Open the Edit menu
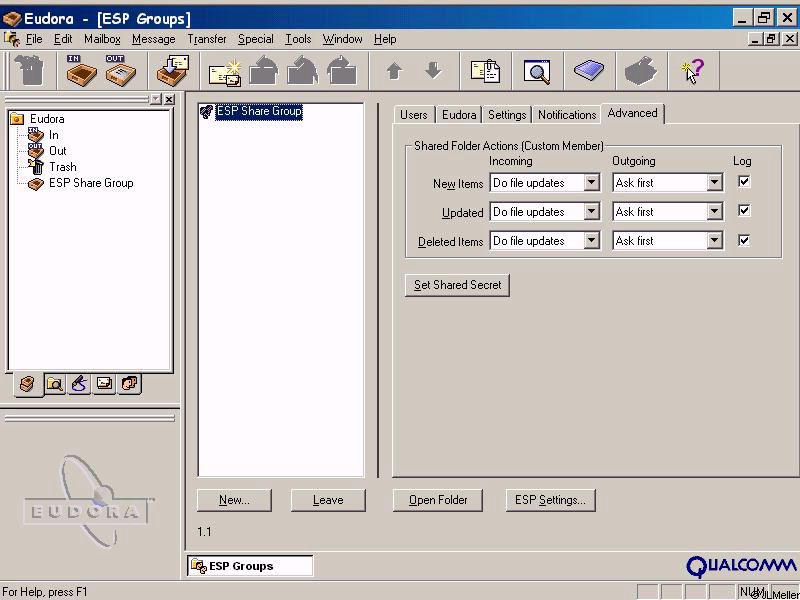 [63, 39]
